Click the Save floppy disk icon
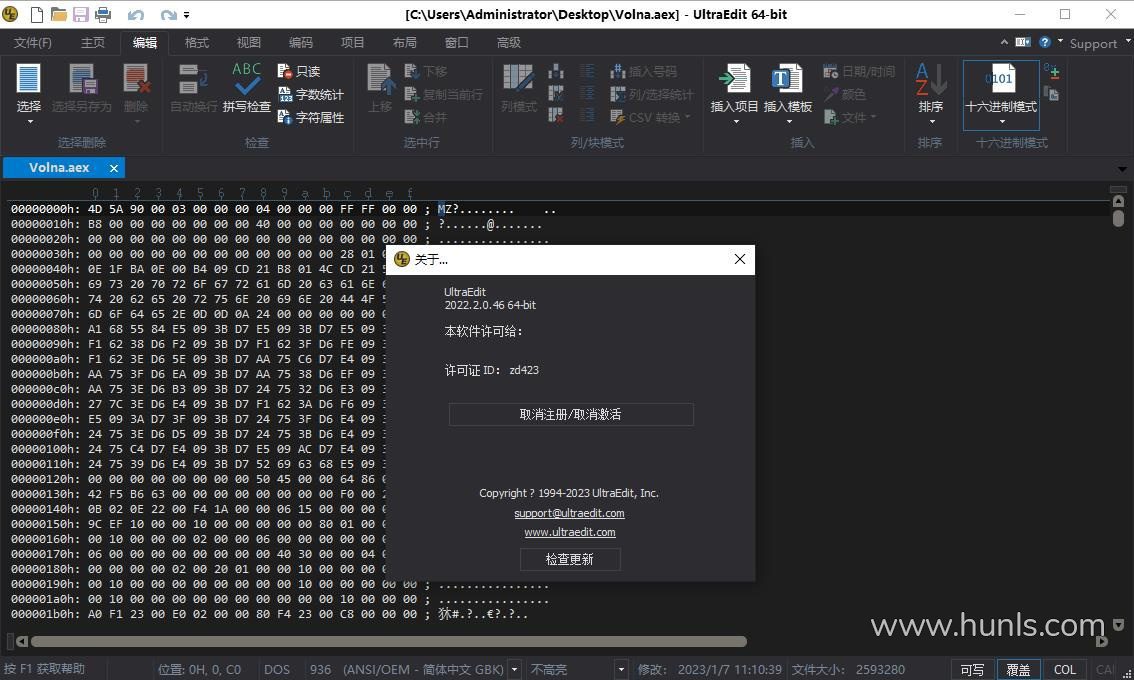The width and height of the screenshot is (1134, 680). click(x=80, y=14)
